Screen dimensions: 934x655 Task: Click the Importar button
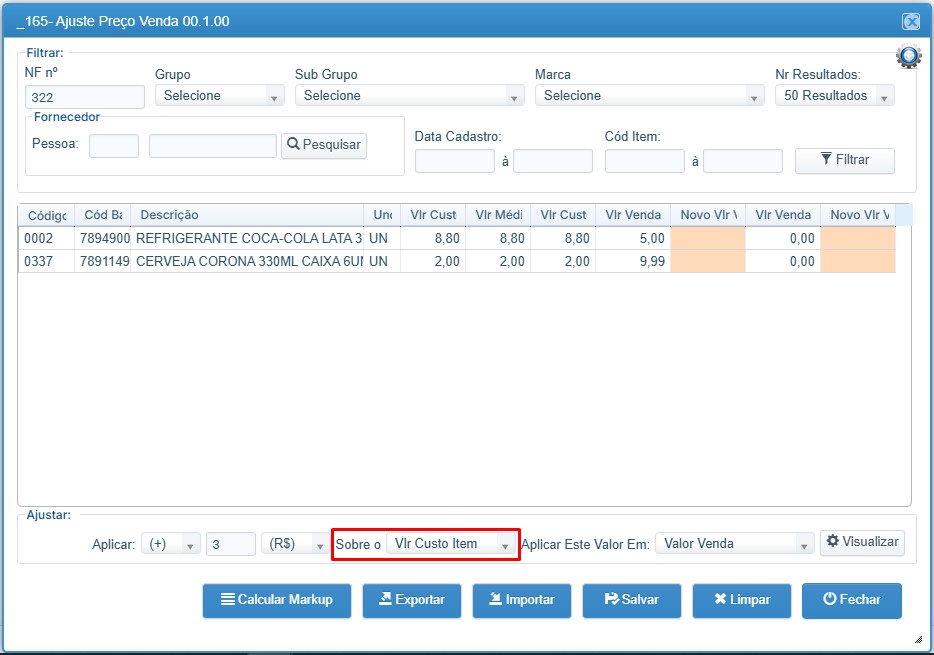point(522,600)
